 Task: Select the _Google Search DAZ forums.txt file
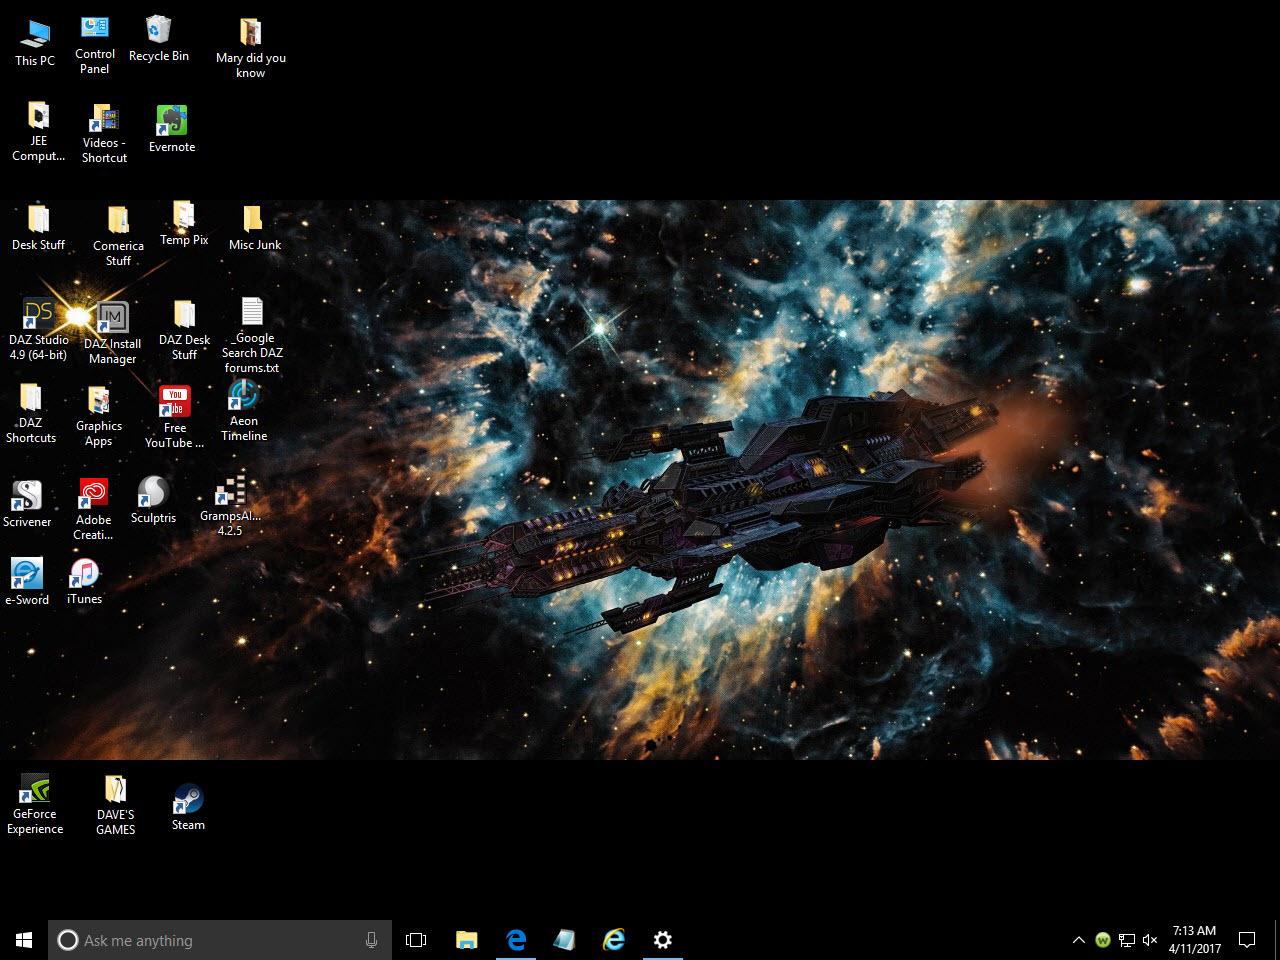pyautogui.click(x=252, y=335)
